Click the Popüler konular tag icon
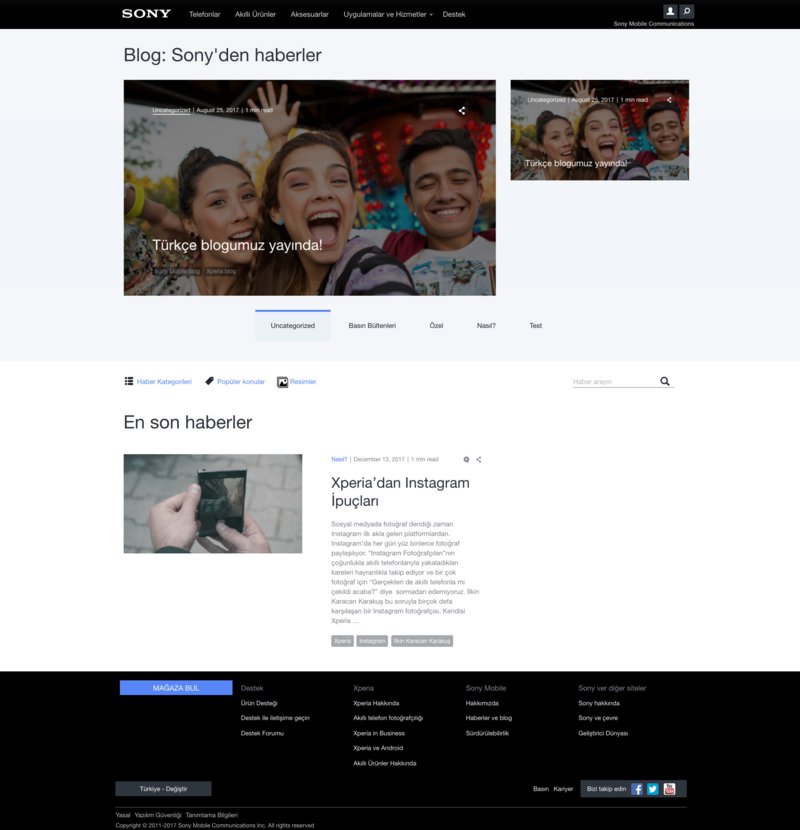 coord(209,381)
